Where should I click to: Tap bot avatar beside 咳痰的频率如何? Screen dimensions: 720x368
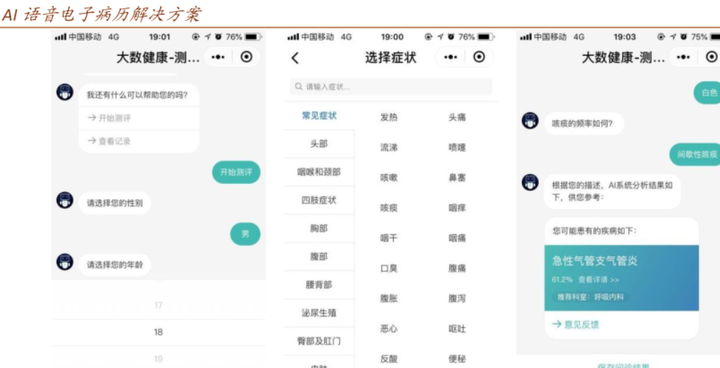point(530,120)
